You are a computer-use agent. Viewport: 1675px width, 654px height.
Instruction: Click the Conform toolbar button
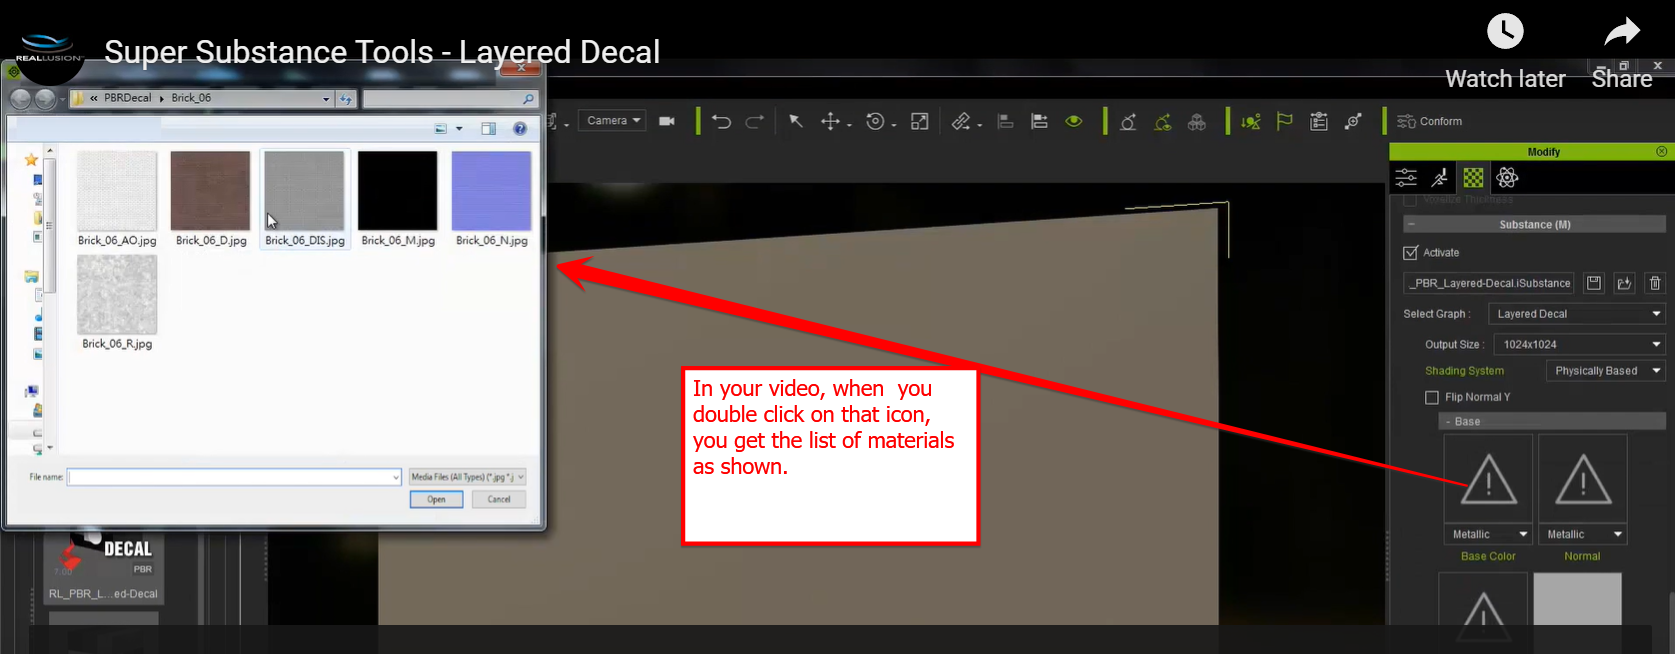tap(1429, 121)
